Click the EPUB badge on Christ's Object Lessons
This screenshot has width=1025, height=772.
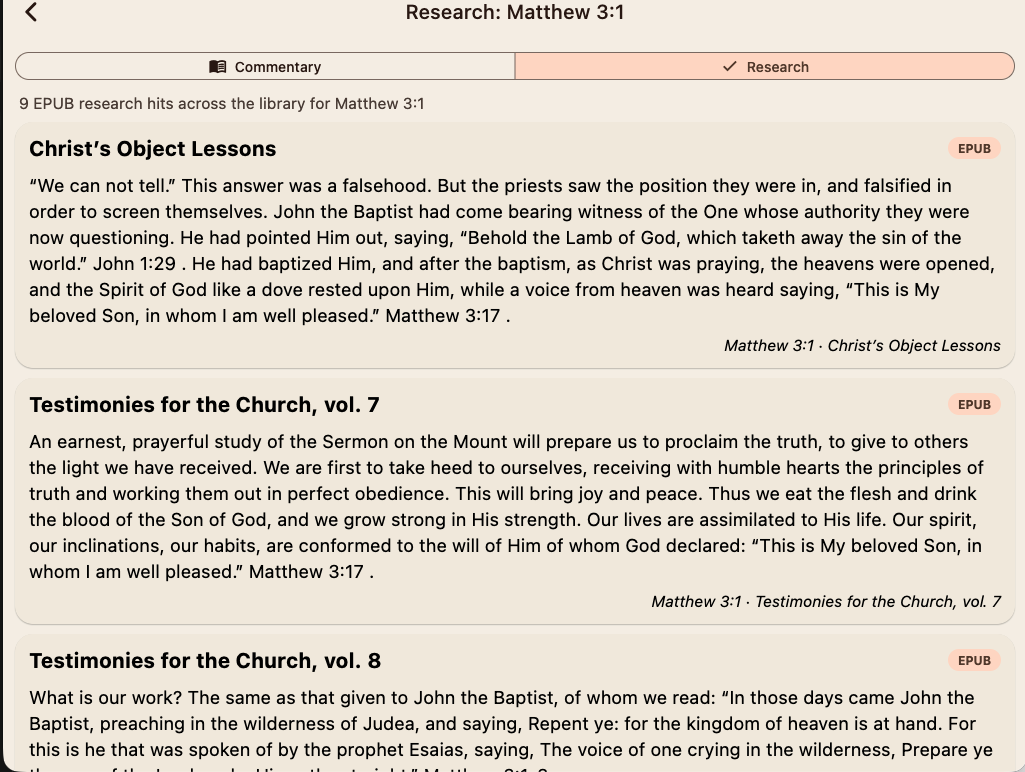(x=973, y=147)
